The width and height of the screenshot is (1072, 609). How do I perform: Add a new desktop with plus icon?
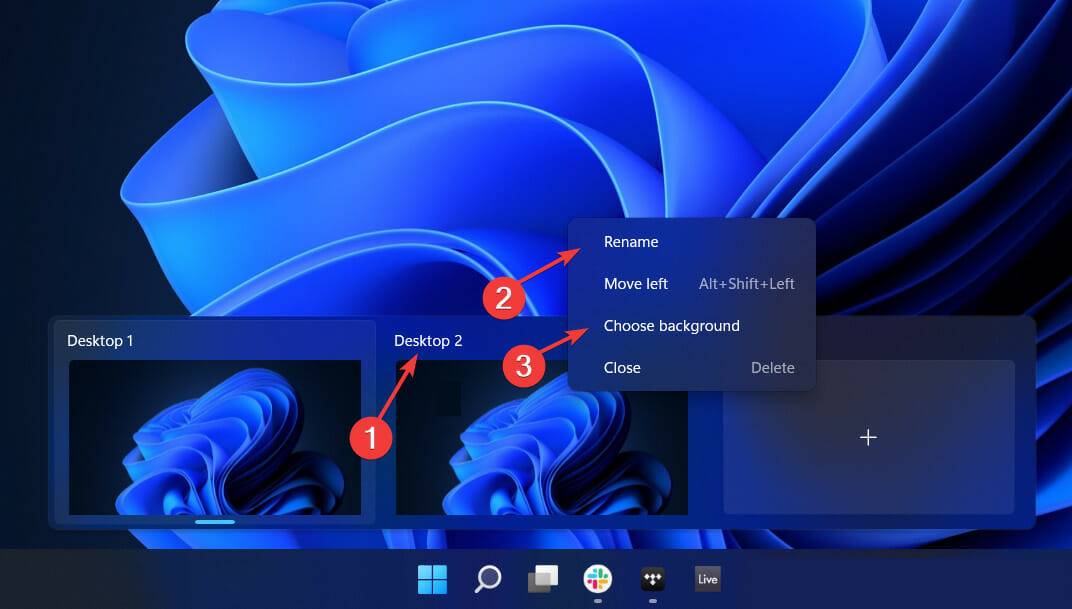coord(868,438)
